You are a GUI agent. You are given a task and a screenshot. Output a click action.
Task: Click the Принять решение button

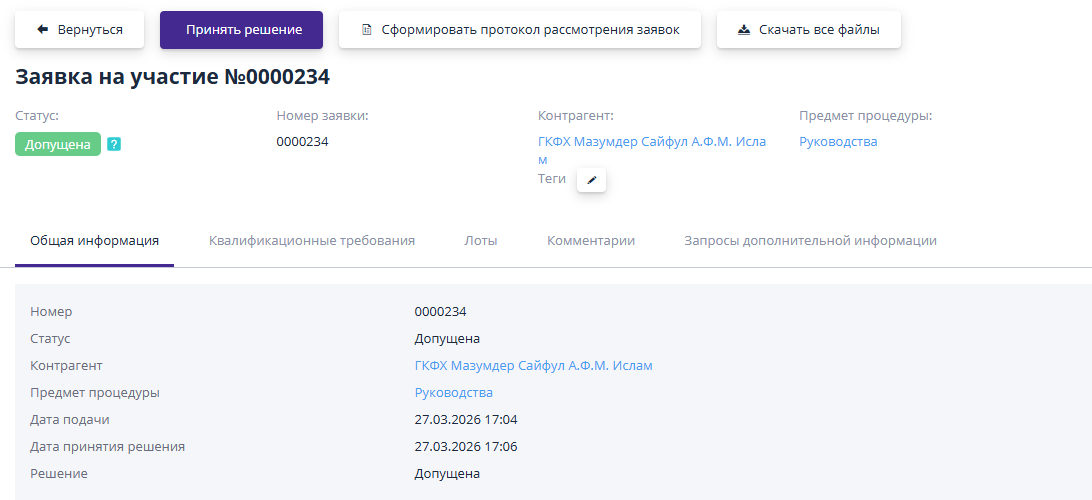tap(242, 30)
